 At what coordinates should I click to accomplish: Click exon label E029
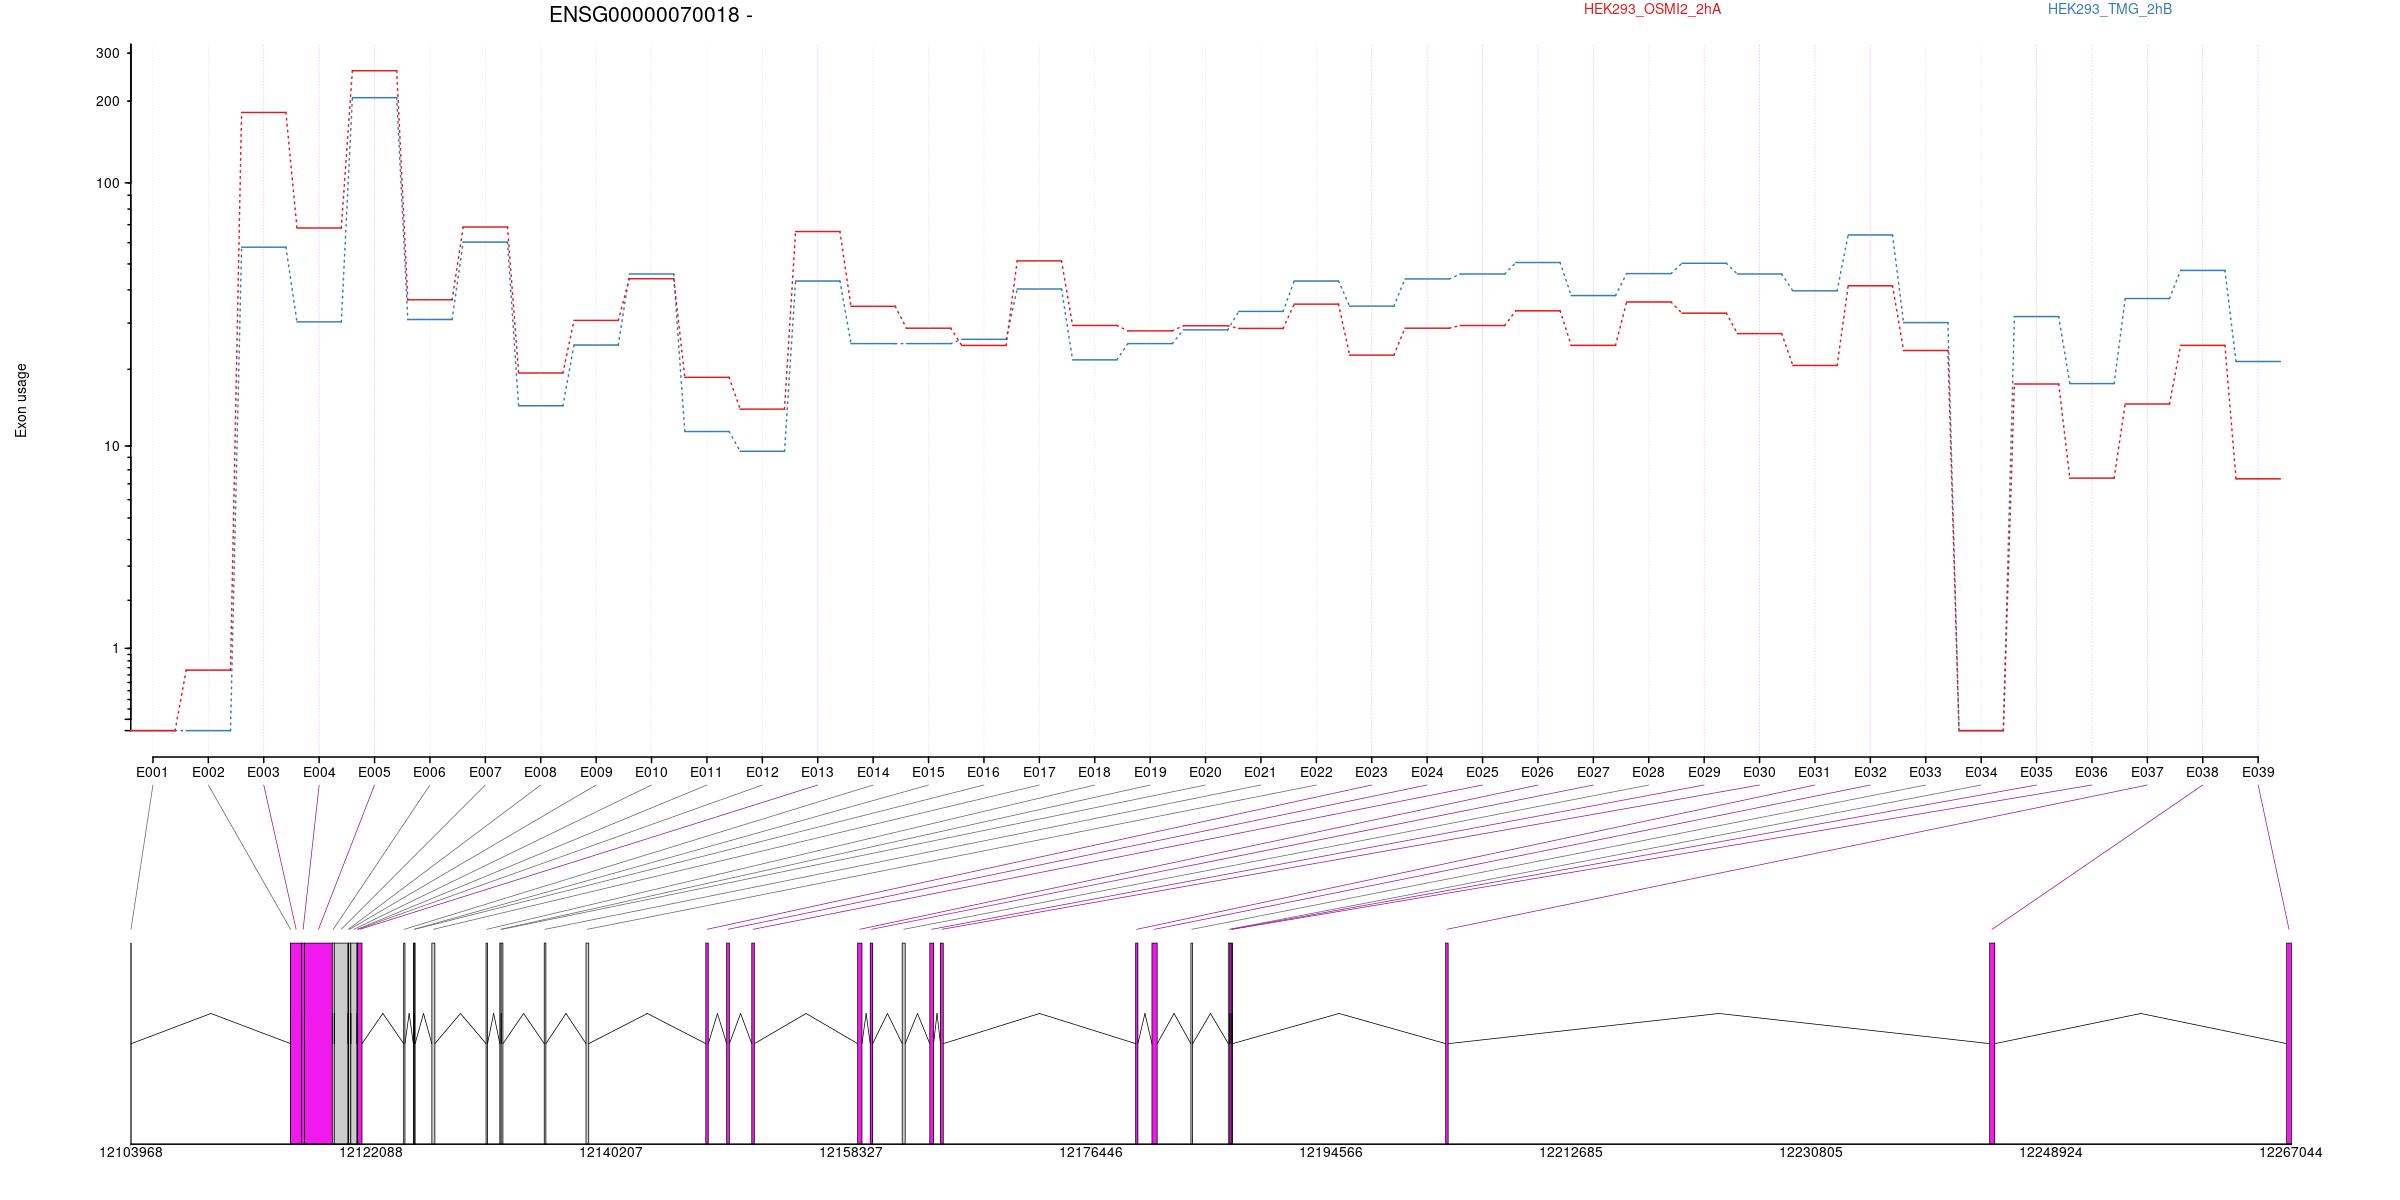point(1704,772)
